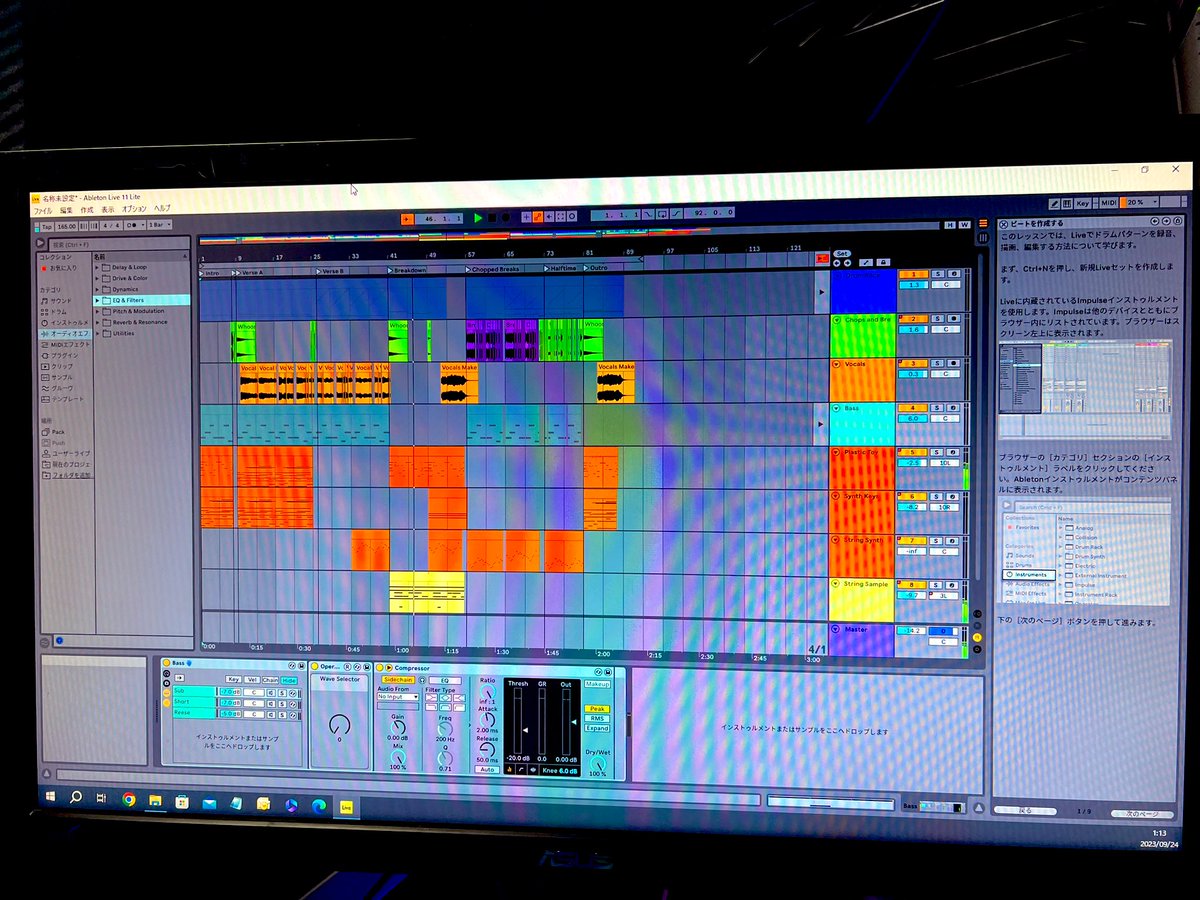Expand the Dynamics folder
The height and width of the screenshot is (900, 1200).
coord(98,289)
